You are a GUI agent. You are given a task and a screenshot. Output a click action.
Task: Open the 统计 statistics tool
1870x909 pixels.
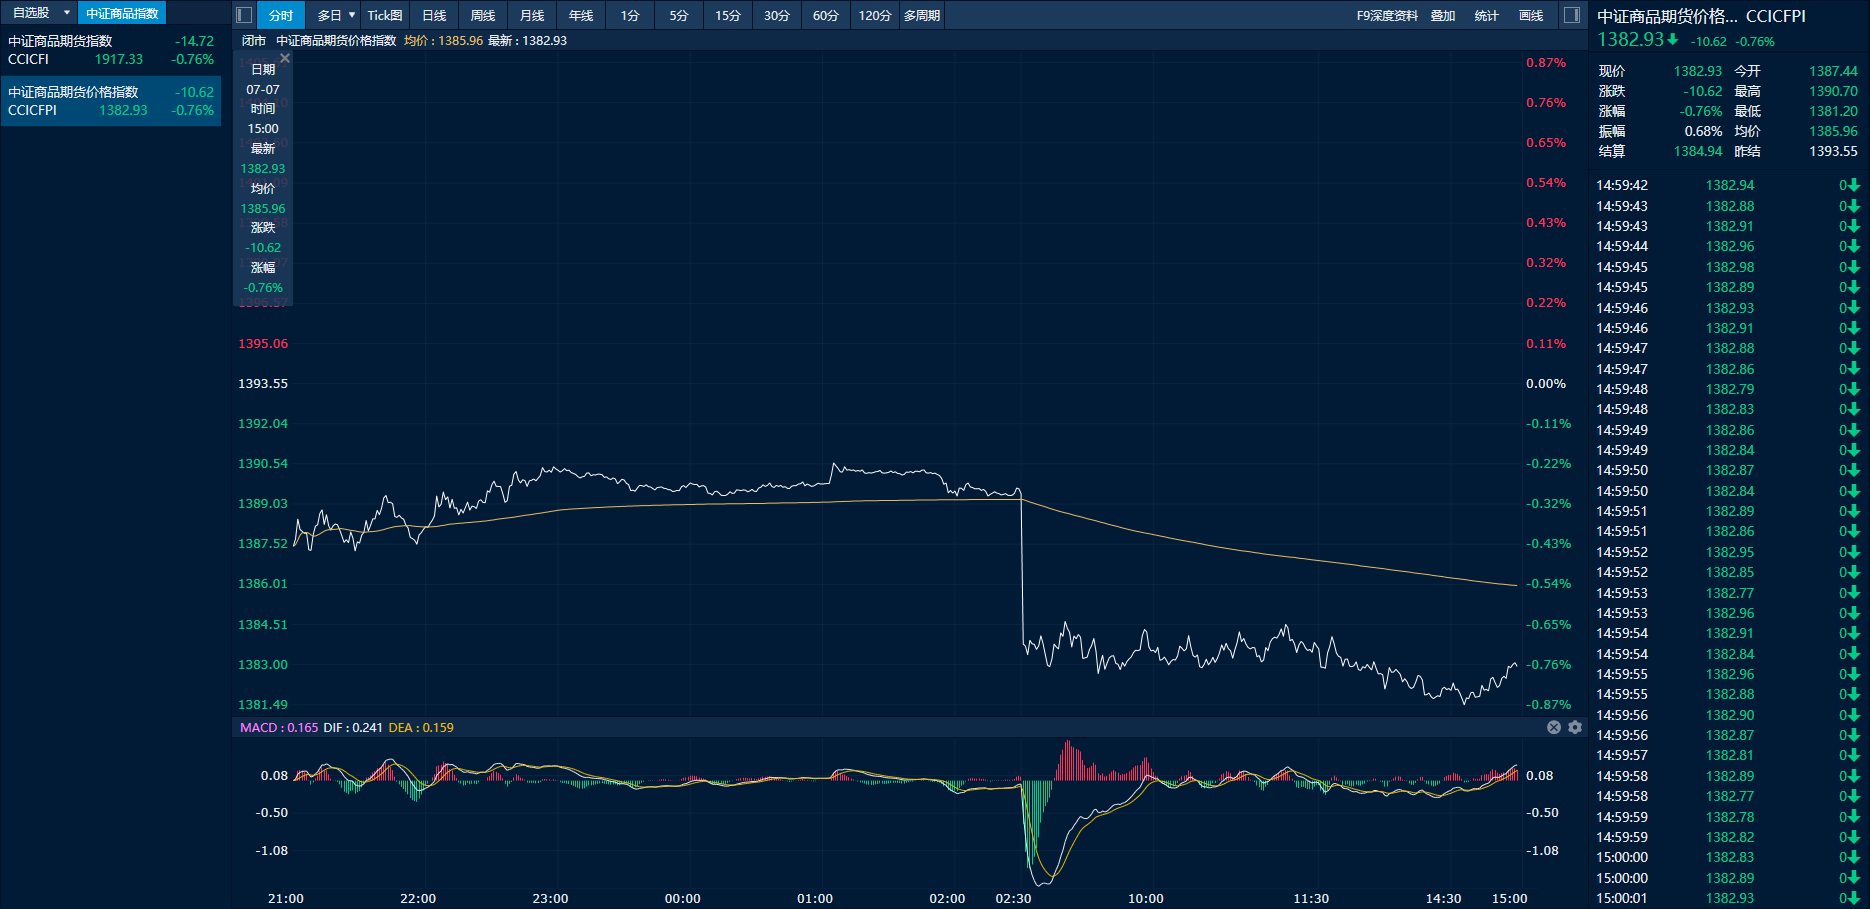tap(1487, 15)
